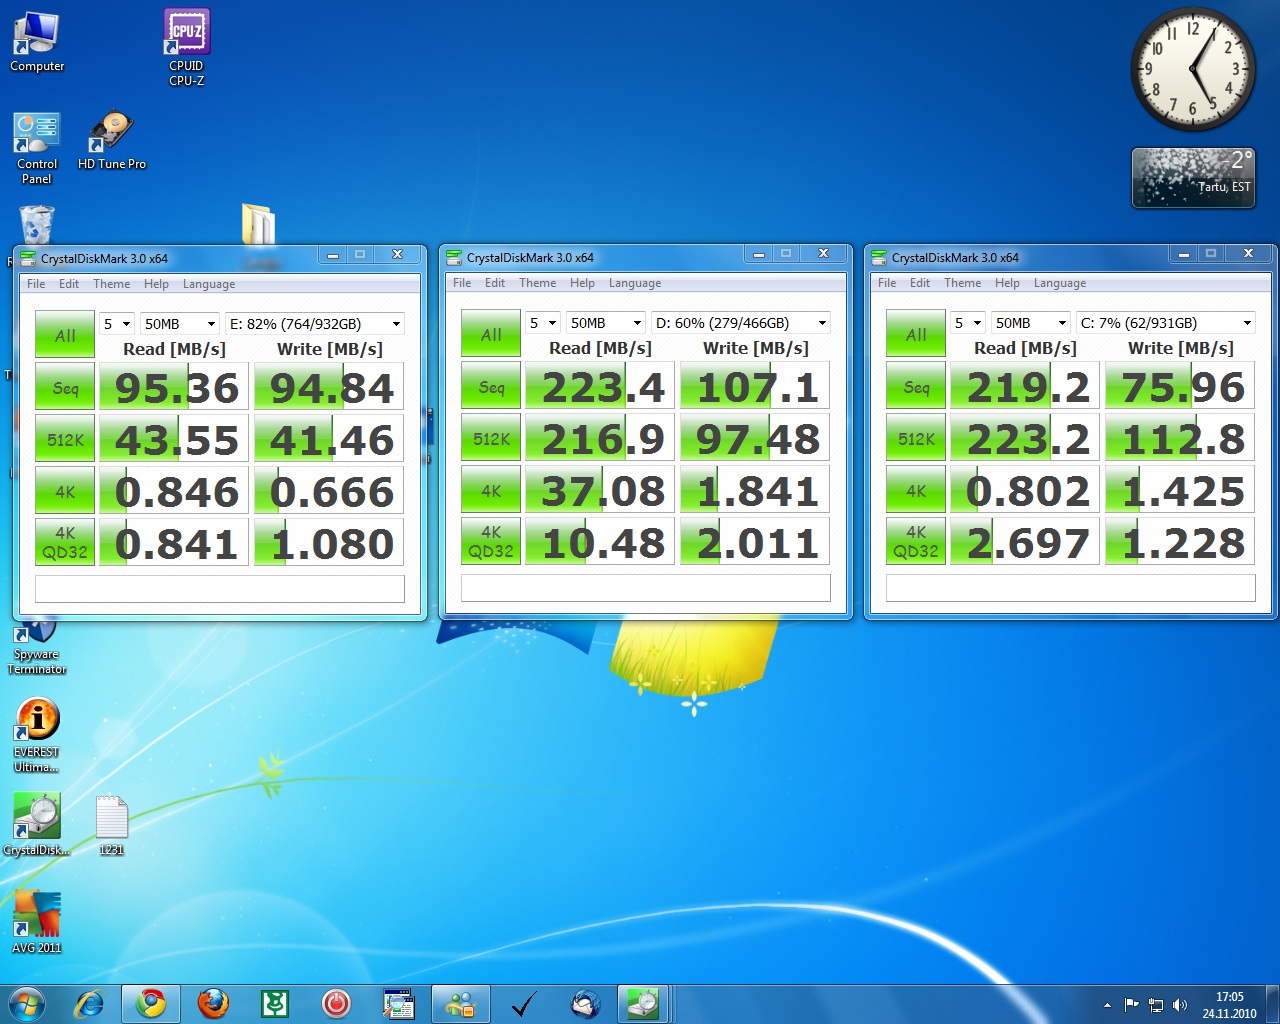Open Control Panel desktop shortcut

point(37,148)
